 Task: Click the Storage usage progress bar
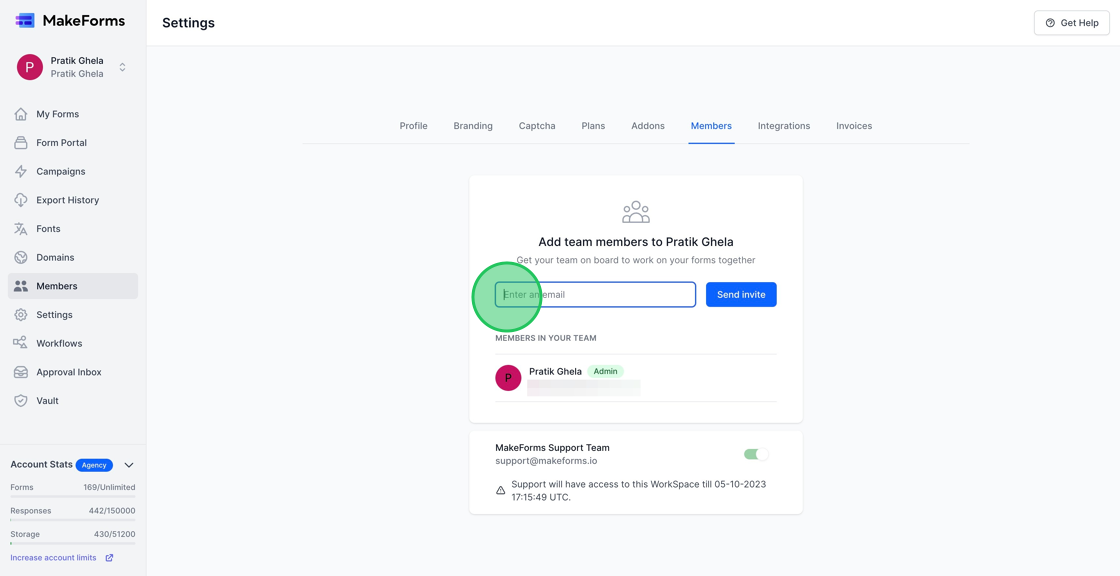click(73, 543)
